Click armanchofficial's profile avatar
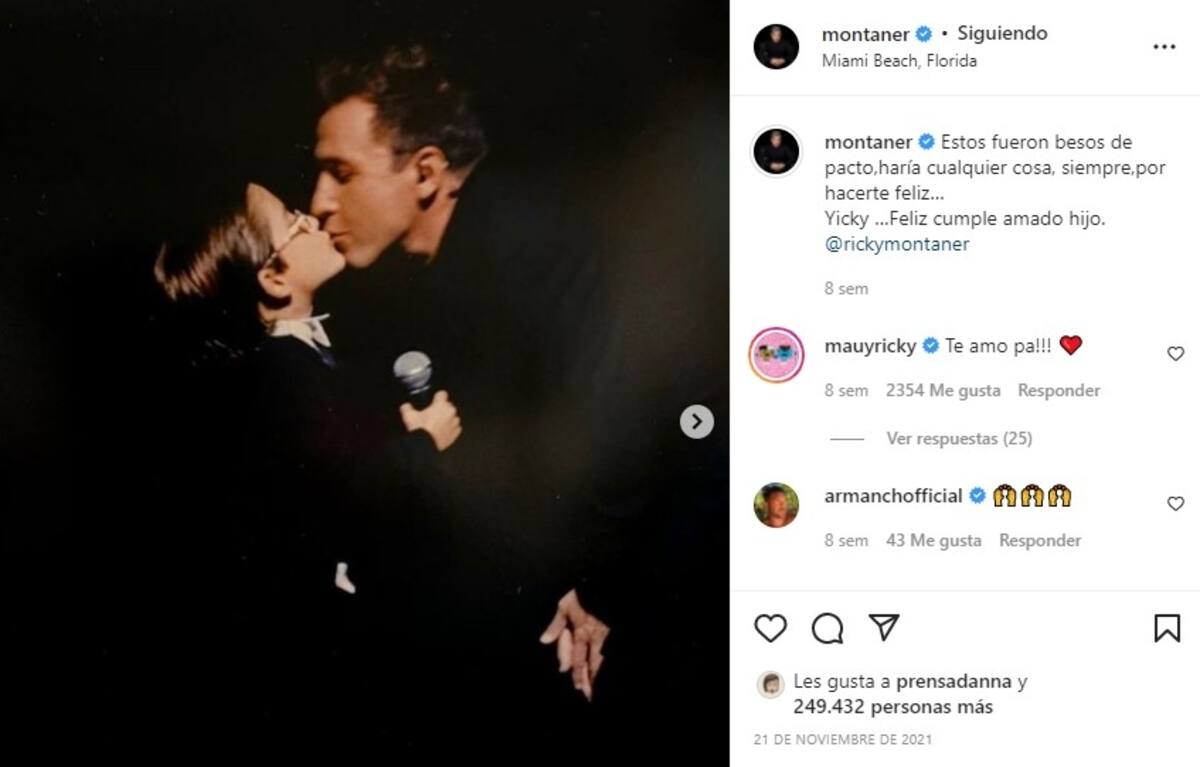 pos(776,505)
